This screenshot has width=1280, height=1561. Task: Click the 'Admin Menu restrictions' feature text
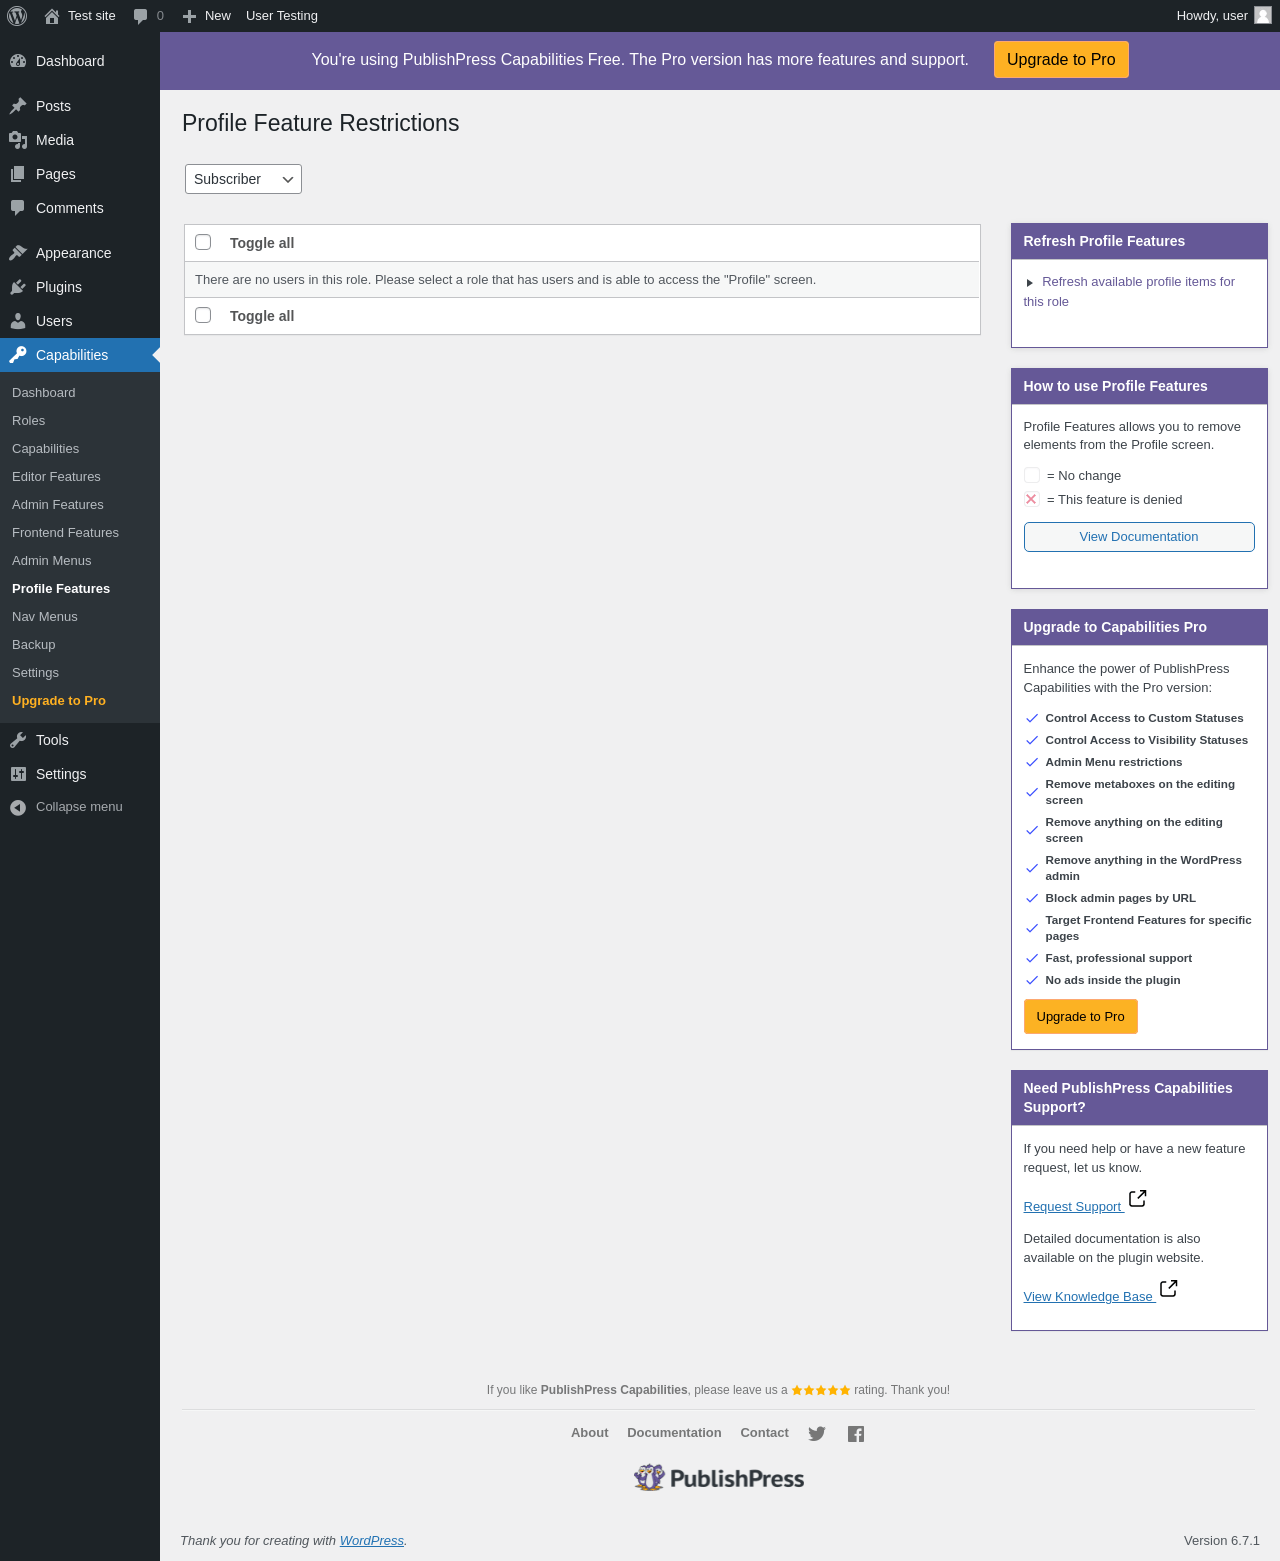click(1114, 762)
